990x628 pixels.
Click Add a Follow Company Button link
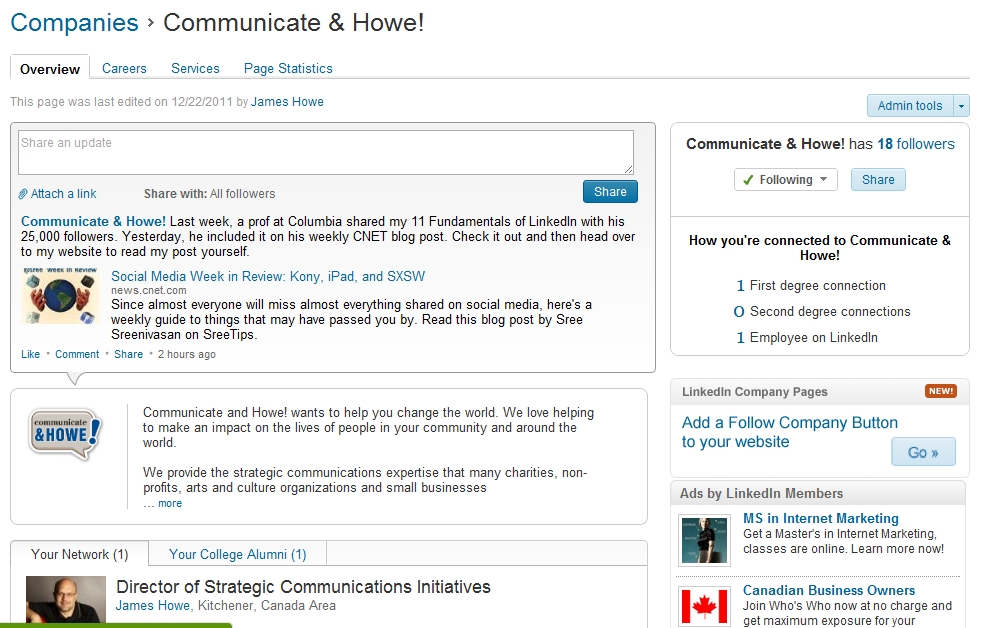(x=789, y=432)
